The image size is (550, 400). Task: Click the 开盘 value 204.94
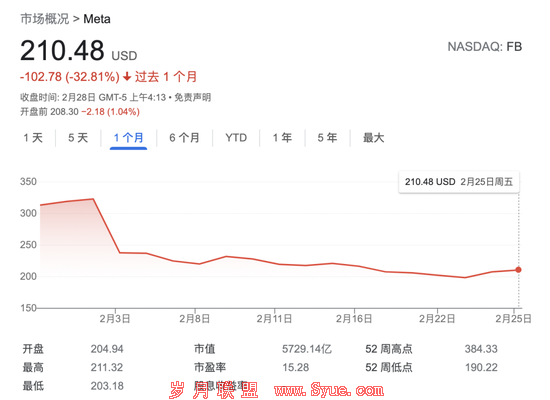[x=107, y=349]
